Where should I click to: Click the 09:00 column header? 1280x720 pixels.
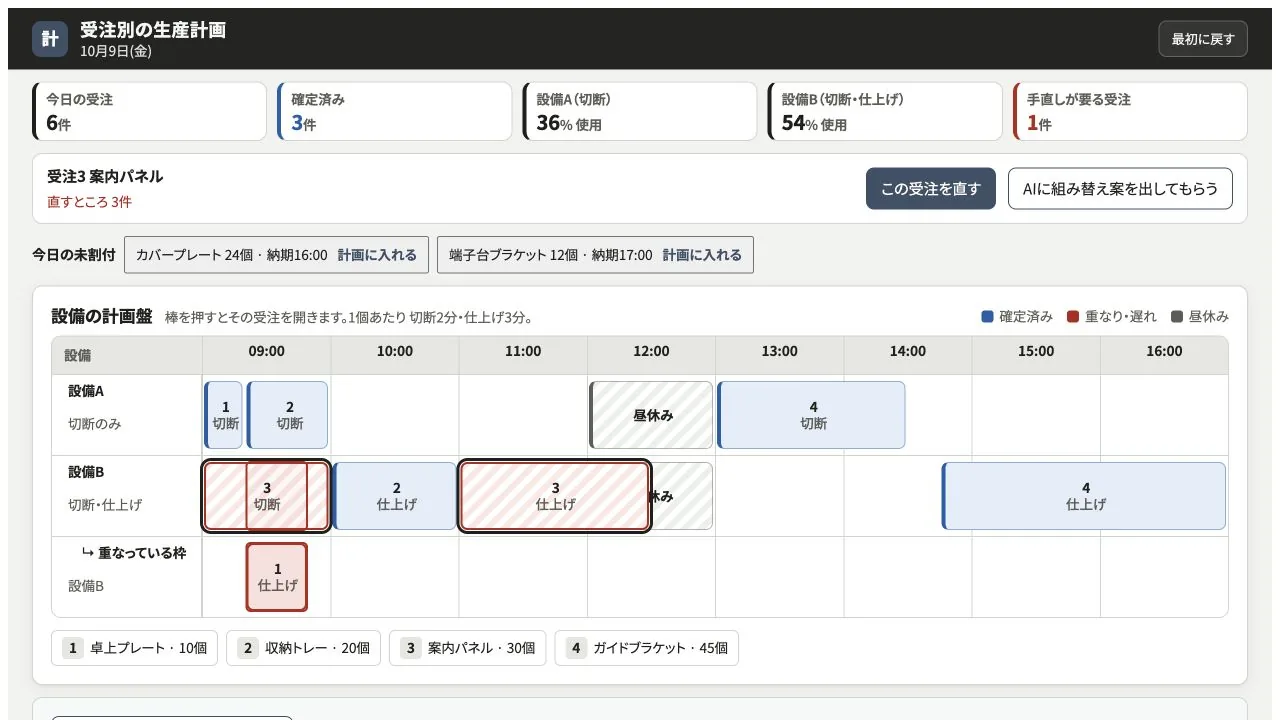(266, 351)
